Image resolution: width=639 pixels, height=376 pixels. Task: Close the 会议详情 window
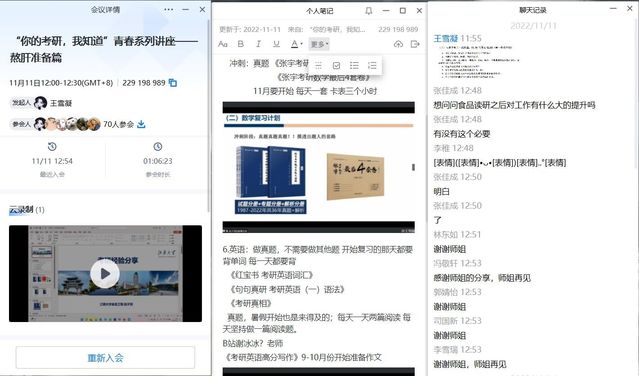pyautogui.click(x=202, y=9)
